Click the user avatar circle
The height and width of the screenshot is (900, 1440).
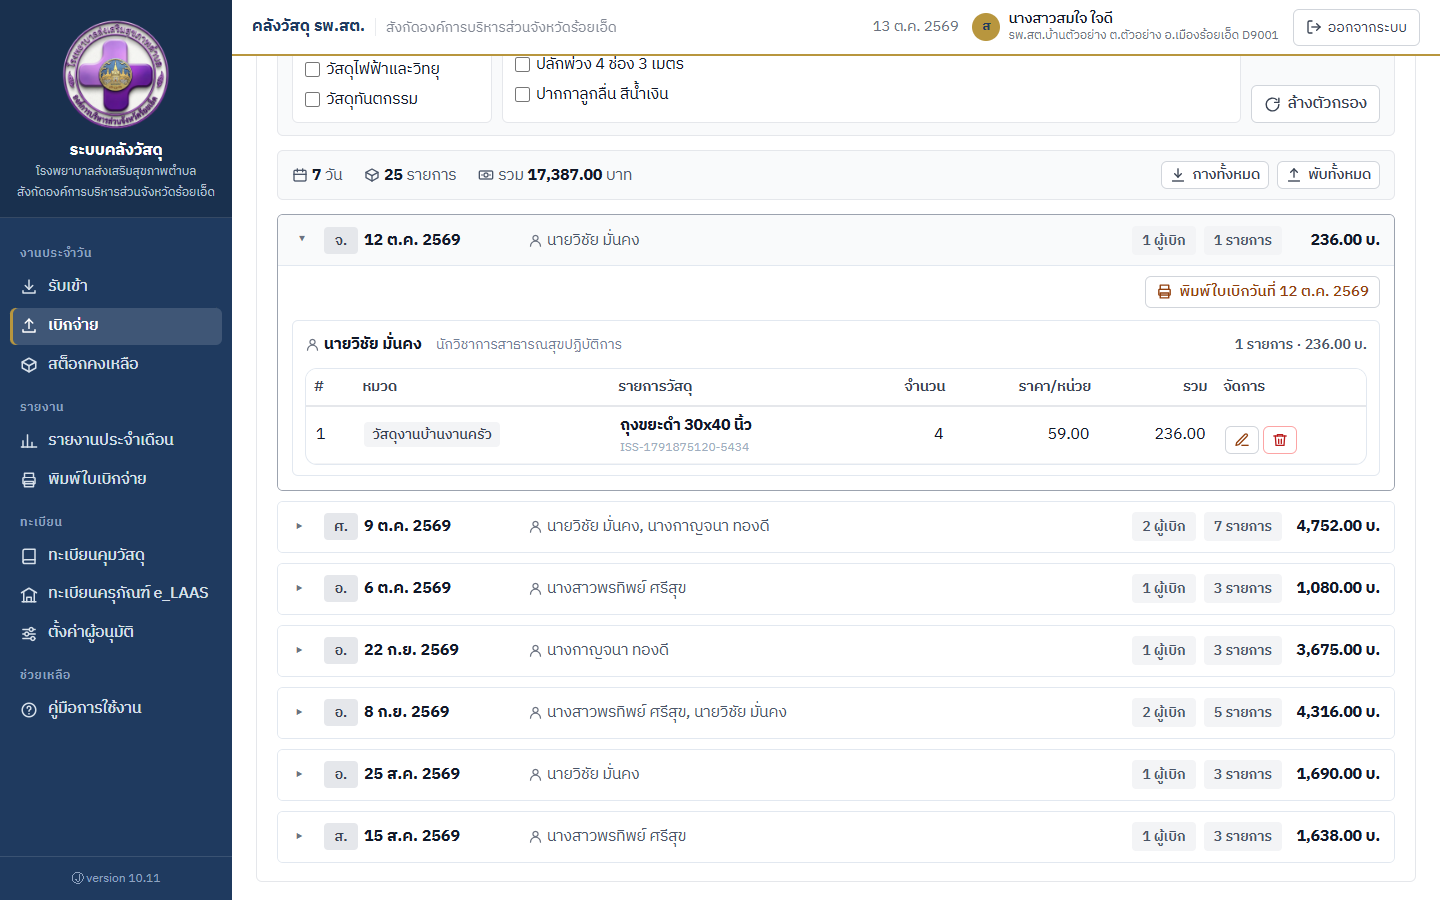click(986, 27)
